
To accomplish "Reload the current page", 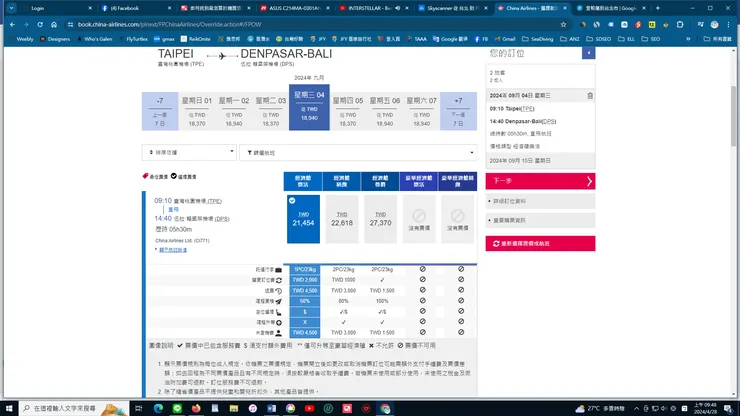I will (40, 25).
